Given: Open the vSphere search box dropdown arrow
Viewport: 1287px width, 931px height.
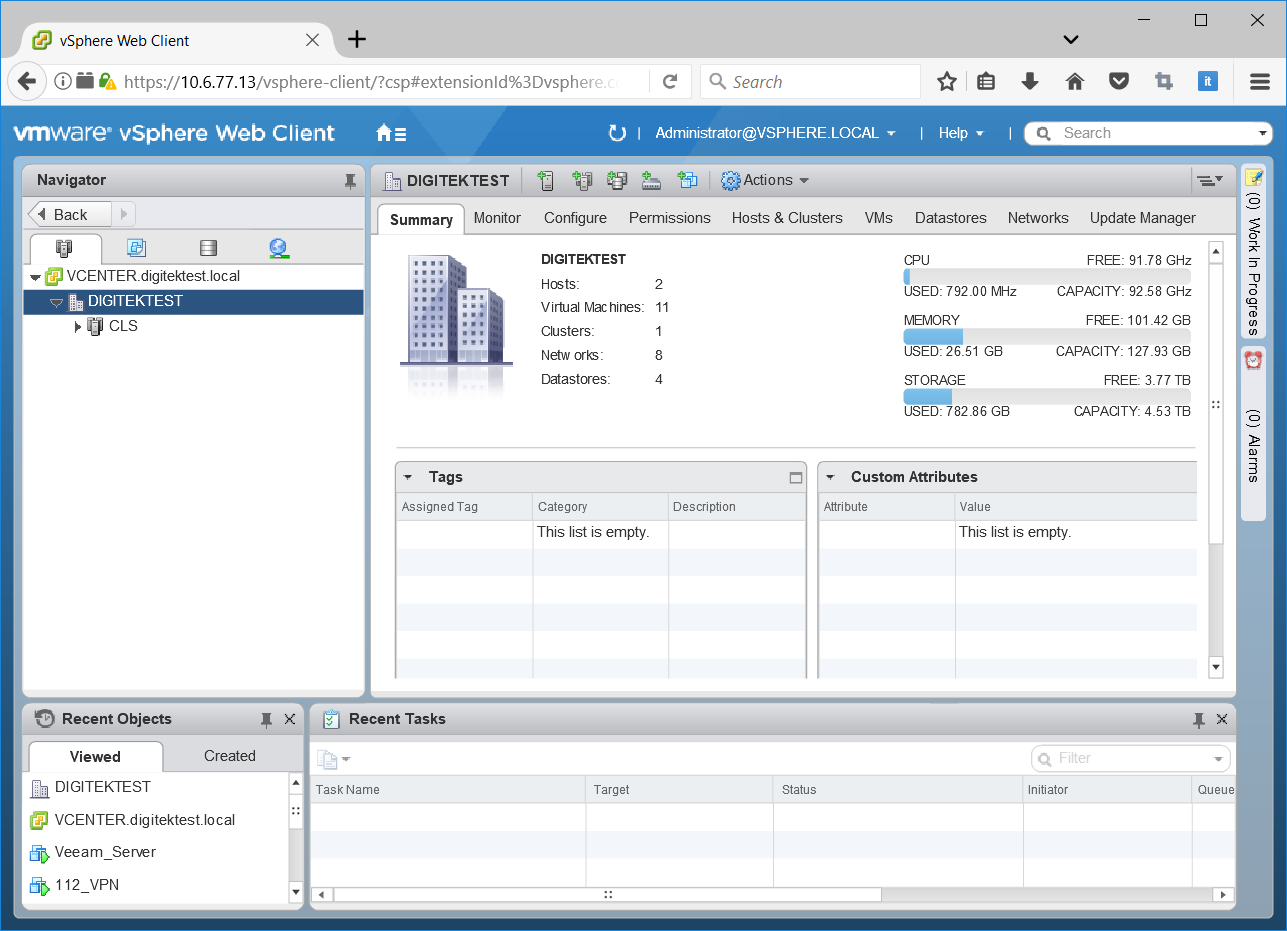Looking at the screenshot, I should pos(1263,133).
